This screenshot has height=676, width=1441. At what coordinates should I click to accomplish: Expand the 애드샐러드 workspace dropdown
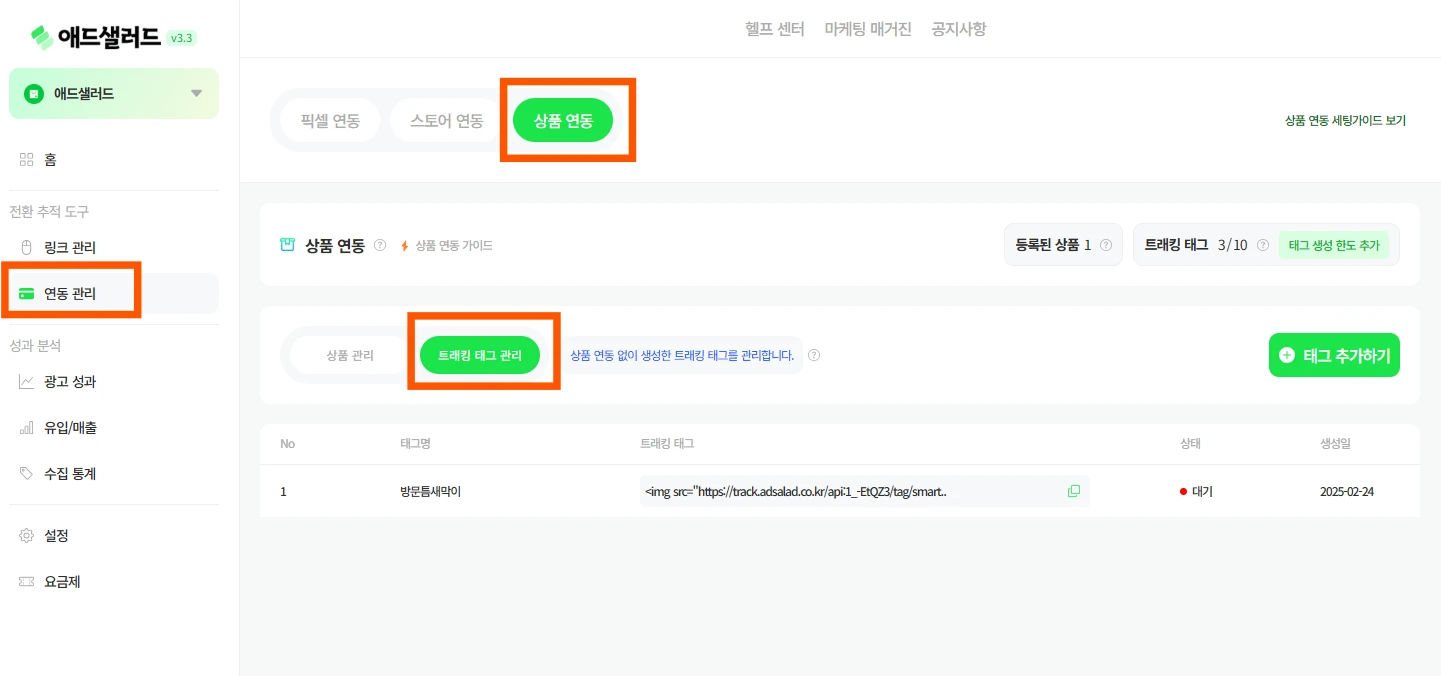196,93
